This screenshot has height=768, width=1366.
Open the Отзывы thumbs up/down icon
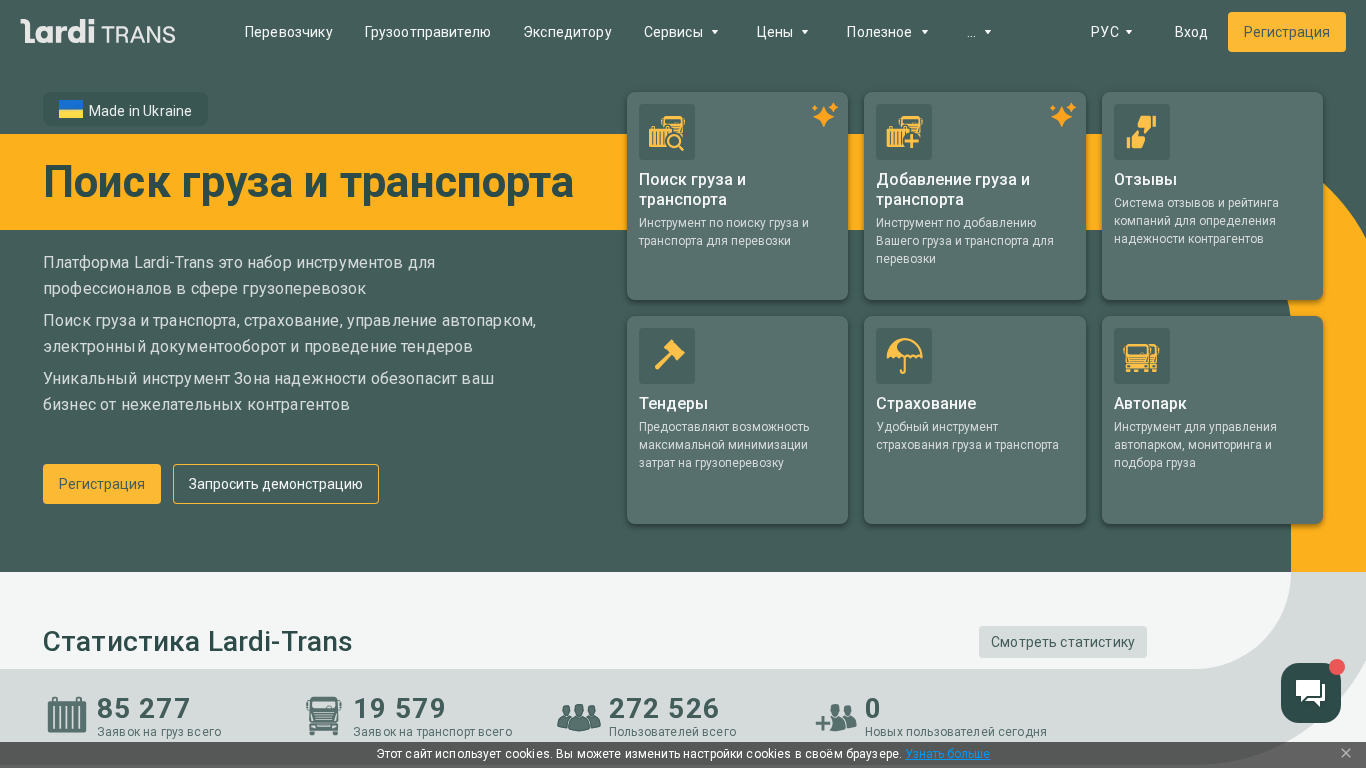tap(1141, 132)
